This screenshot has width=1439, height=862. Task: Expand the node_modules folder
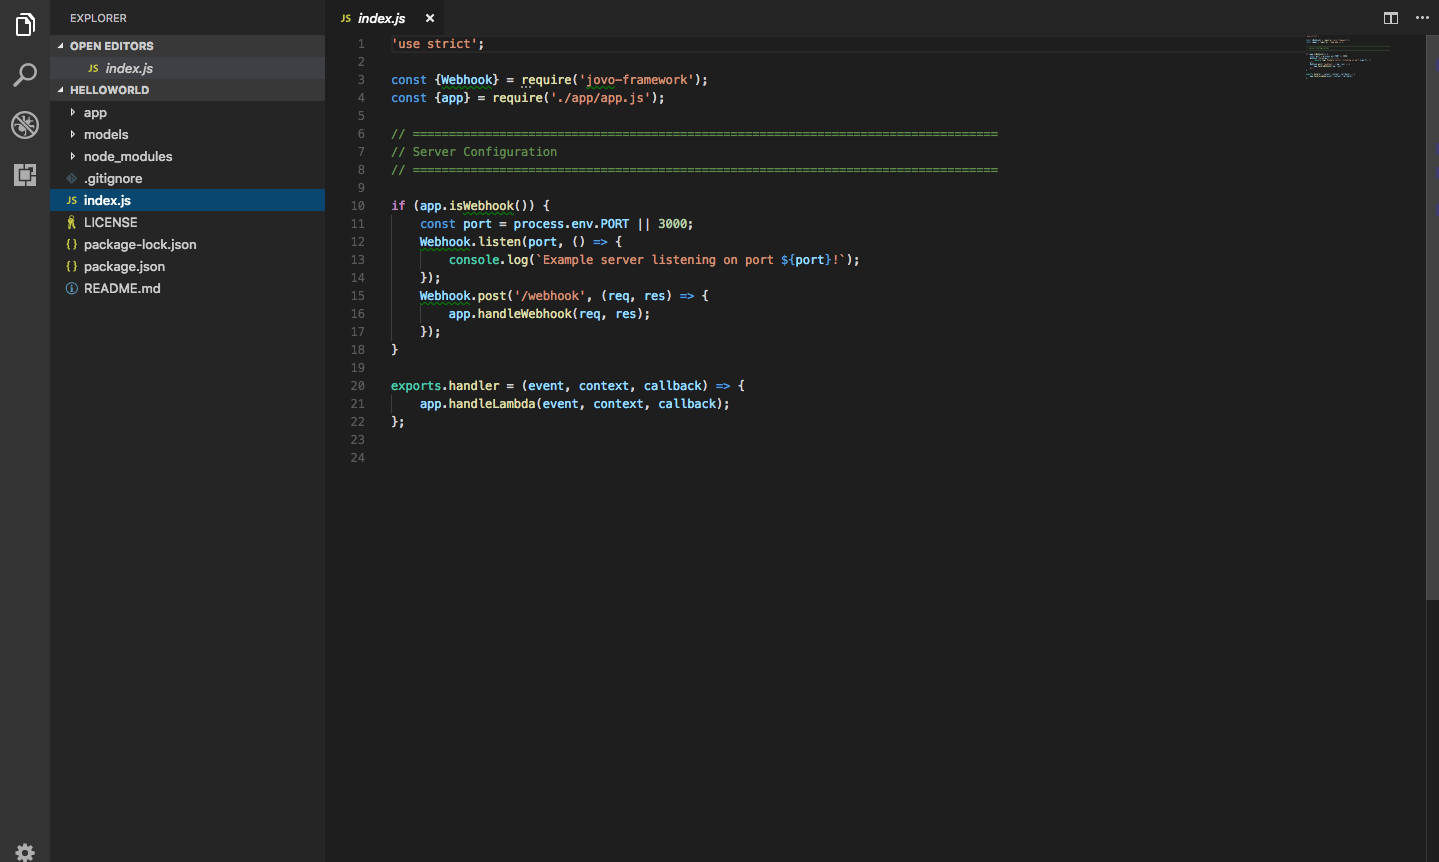click(187, 156)
